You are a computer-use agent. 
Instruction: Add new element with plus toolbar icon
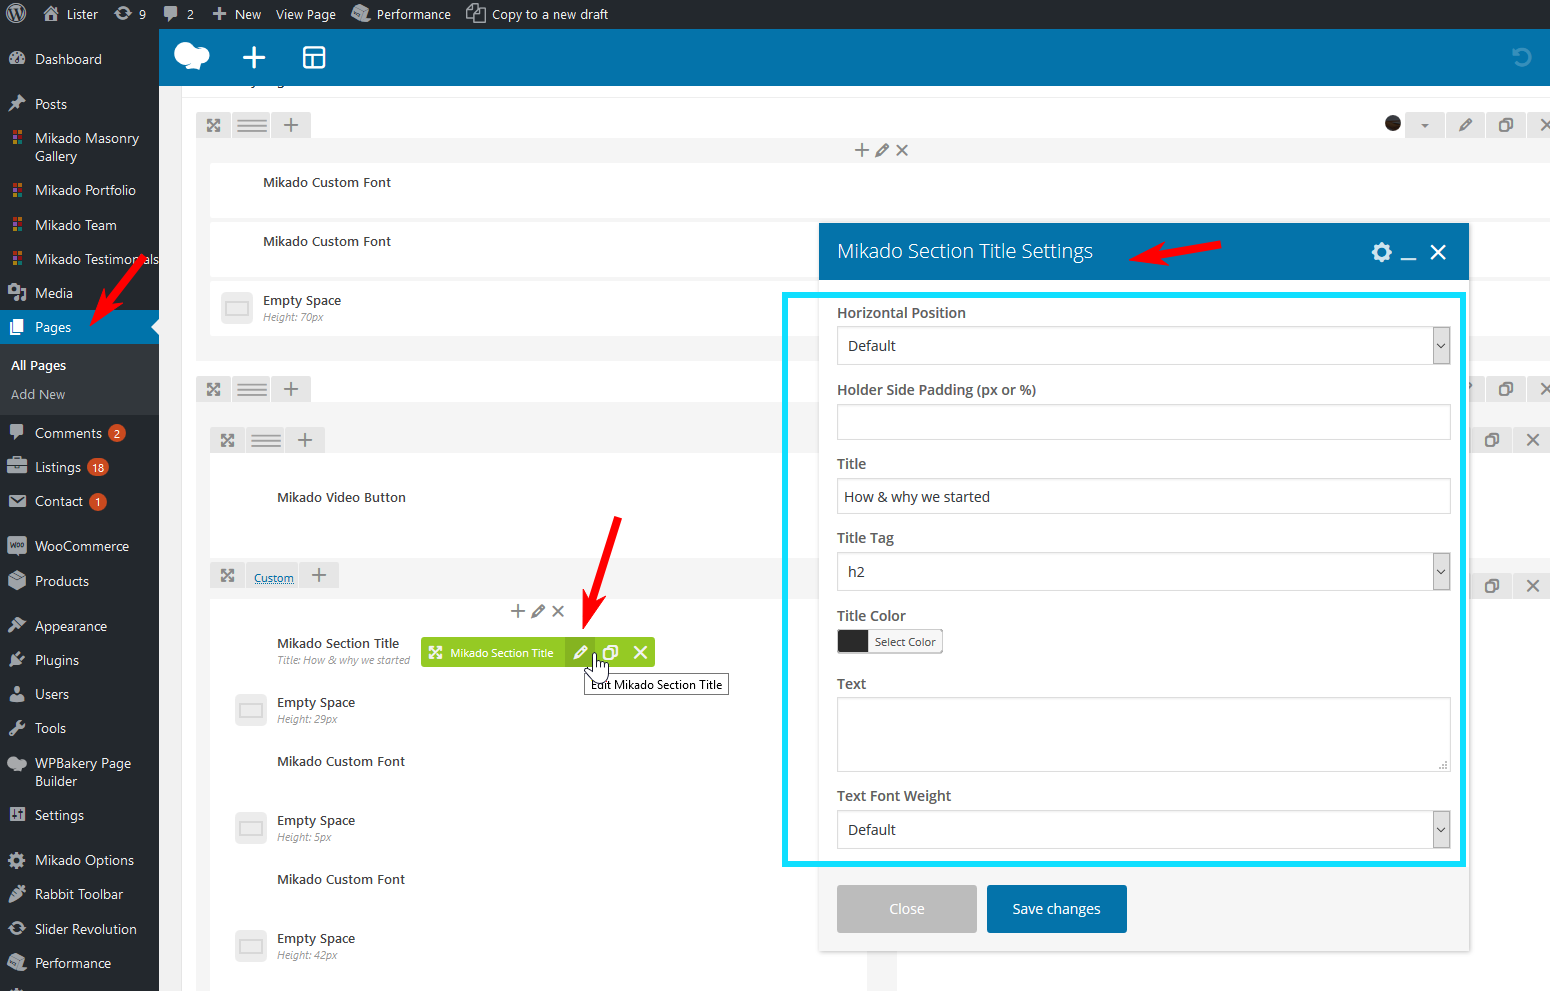pyautogui.click(x=254, y=57)
